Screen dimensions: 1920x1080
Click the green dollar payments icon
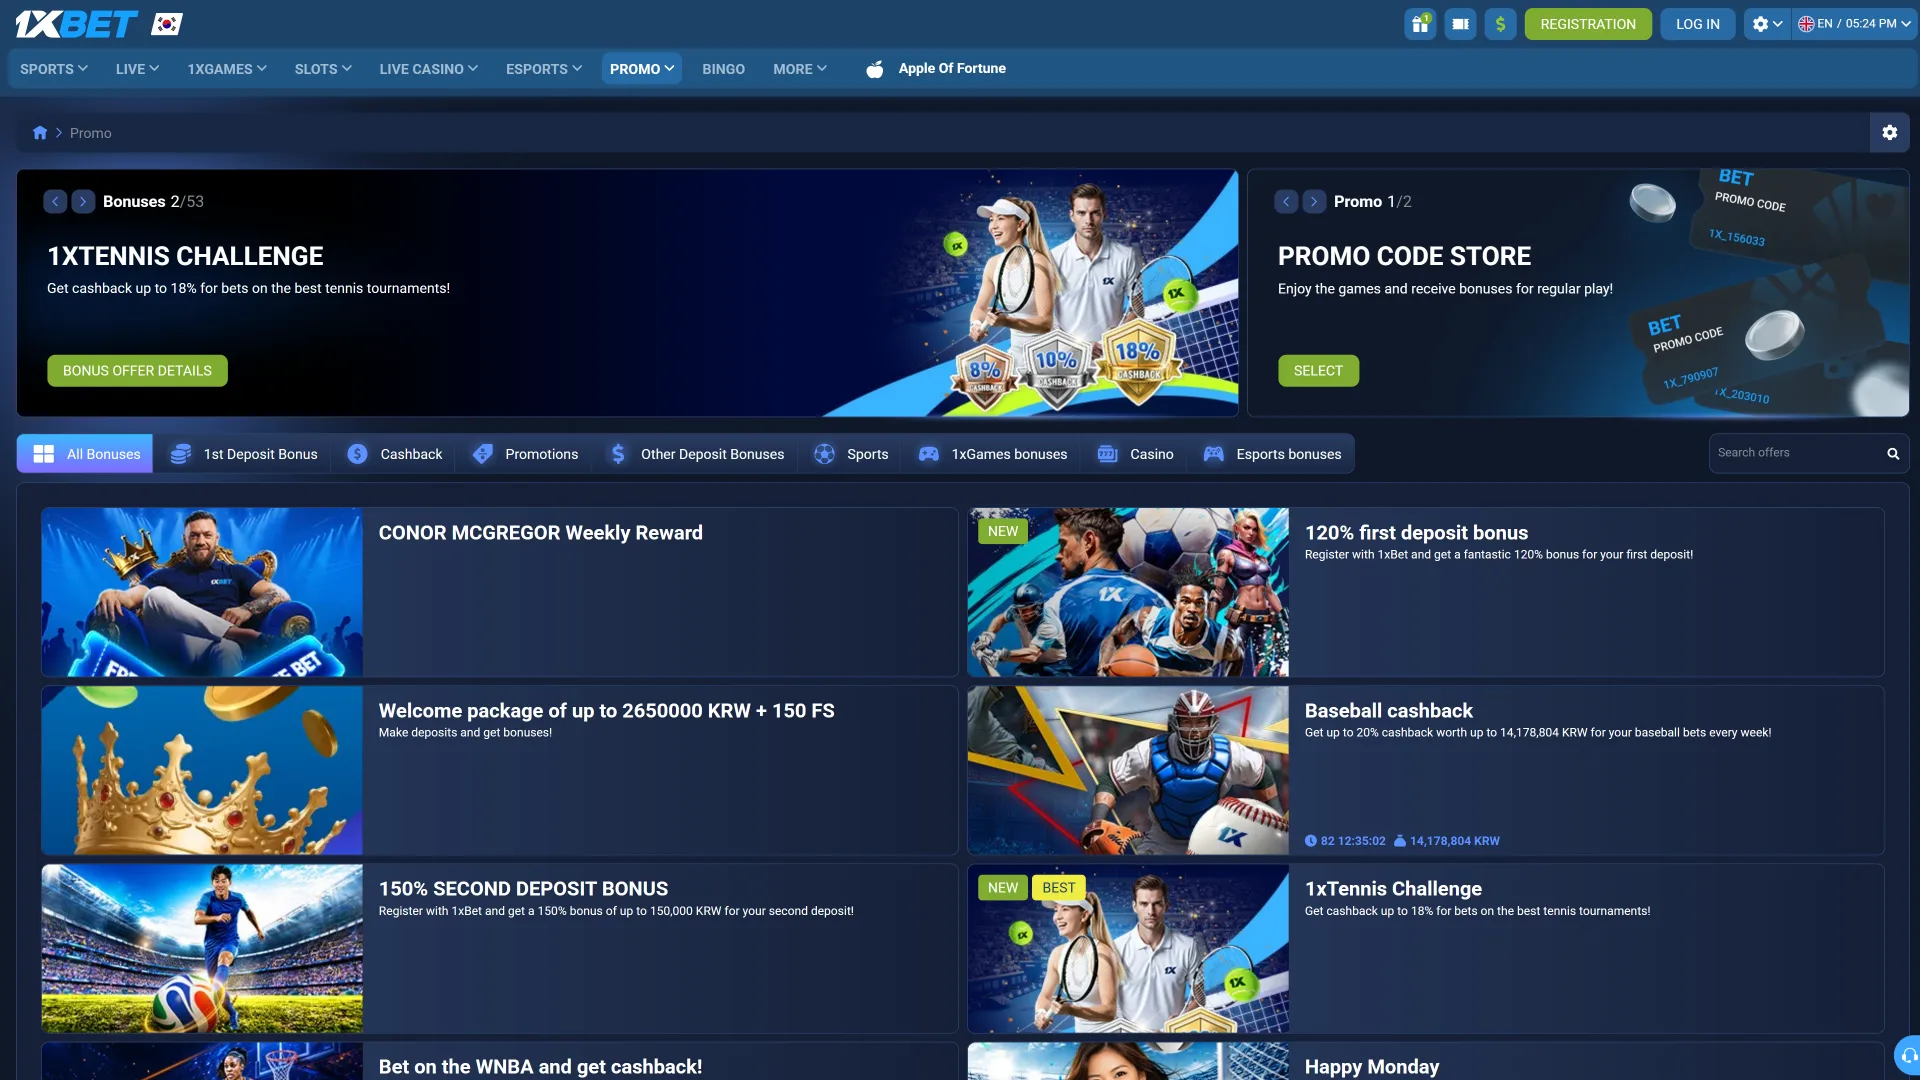pos(1500,24)
